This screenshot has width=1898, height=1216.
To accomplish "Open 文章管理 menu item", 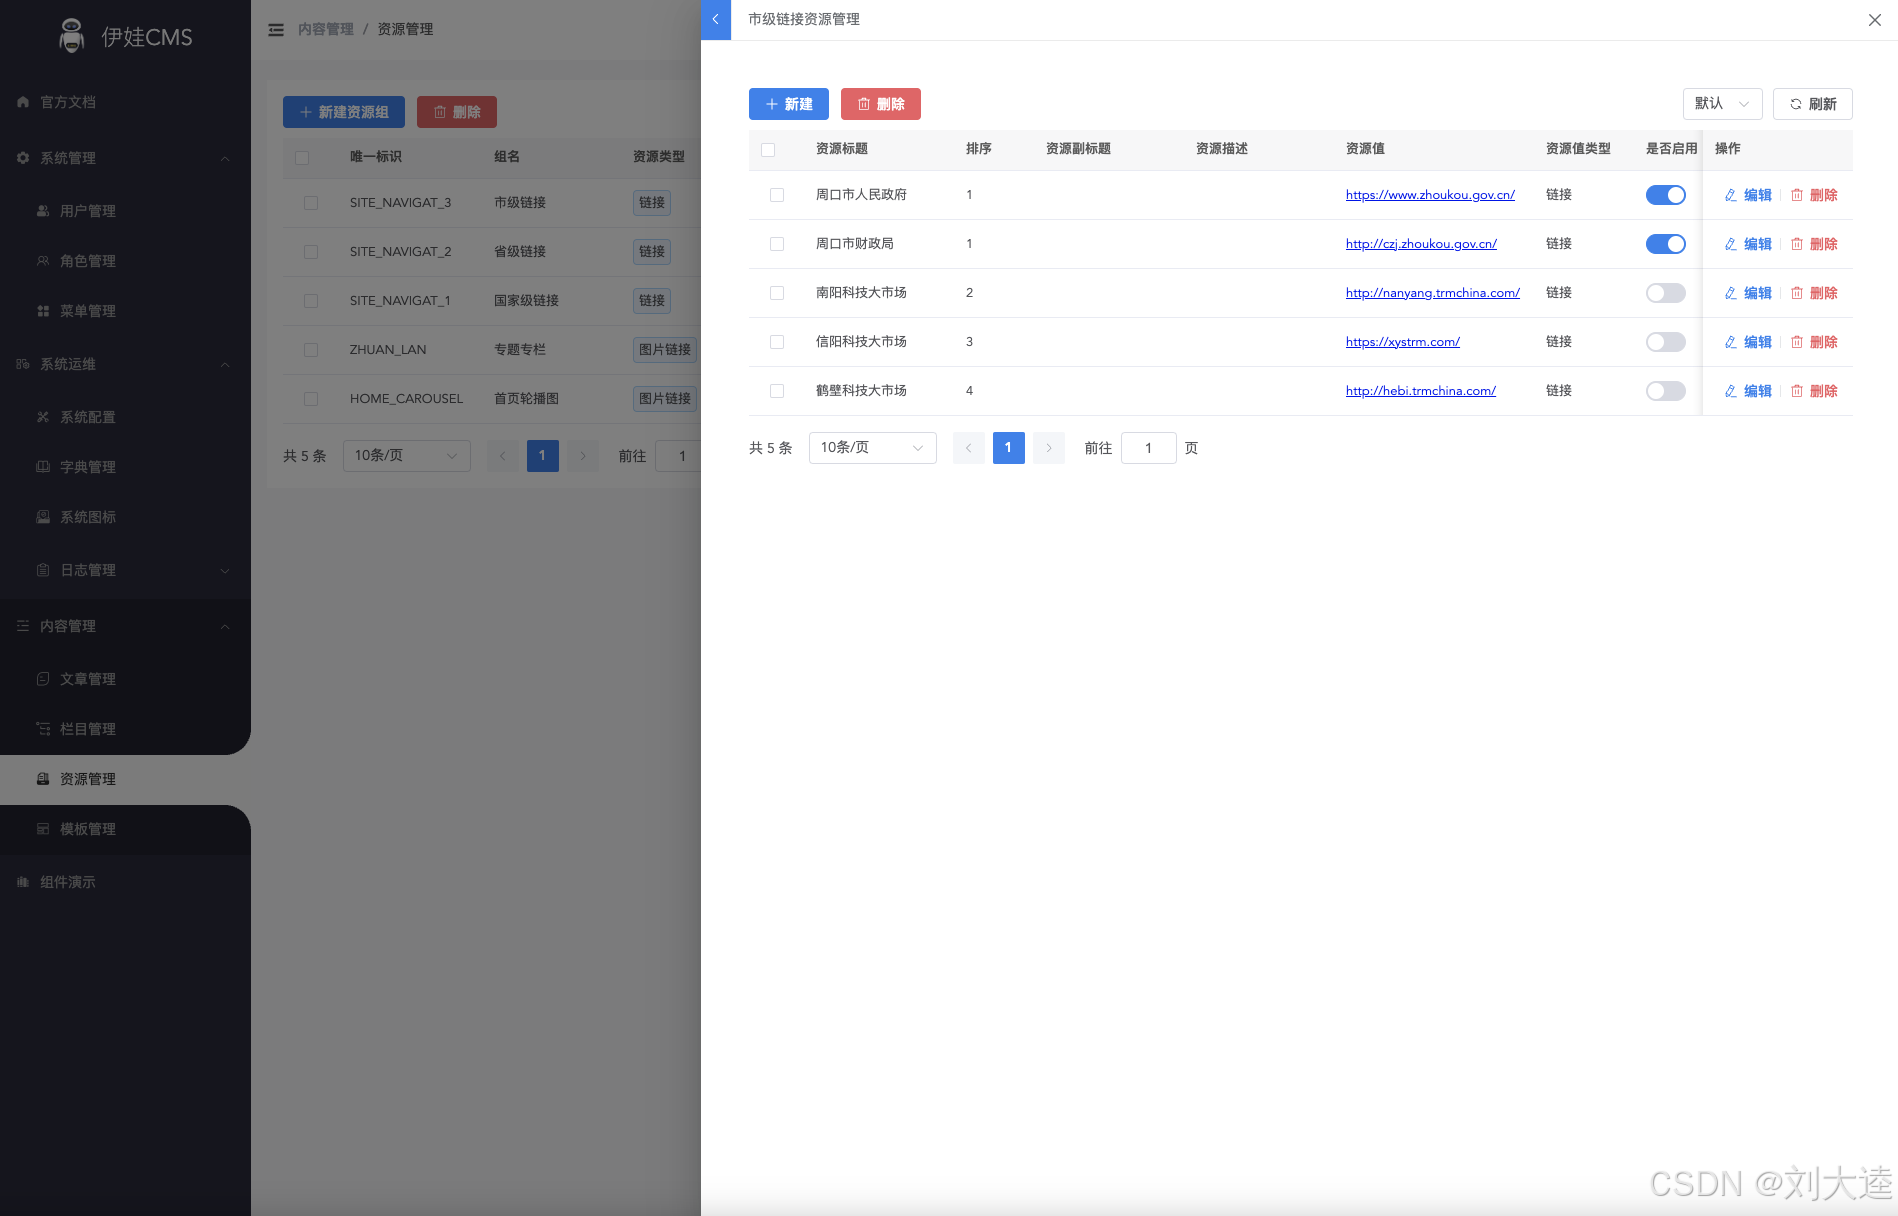I will (x=125, y=679).
